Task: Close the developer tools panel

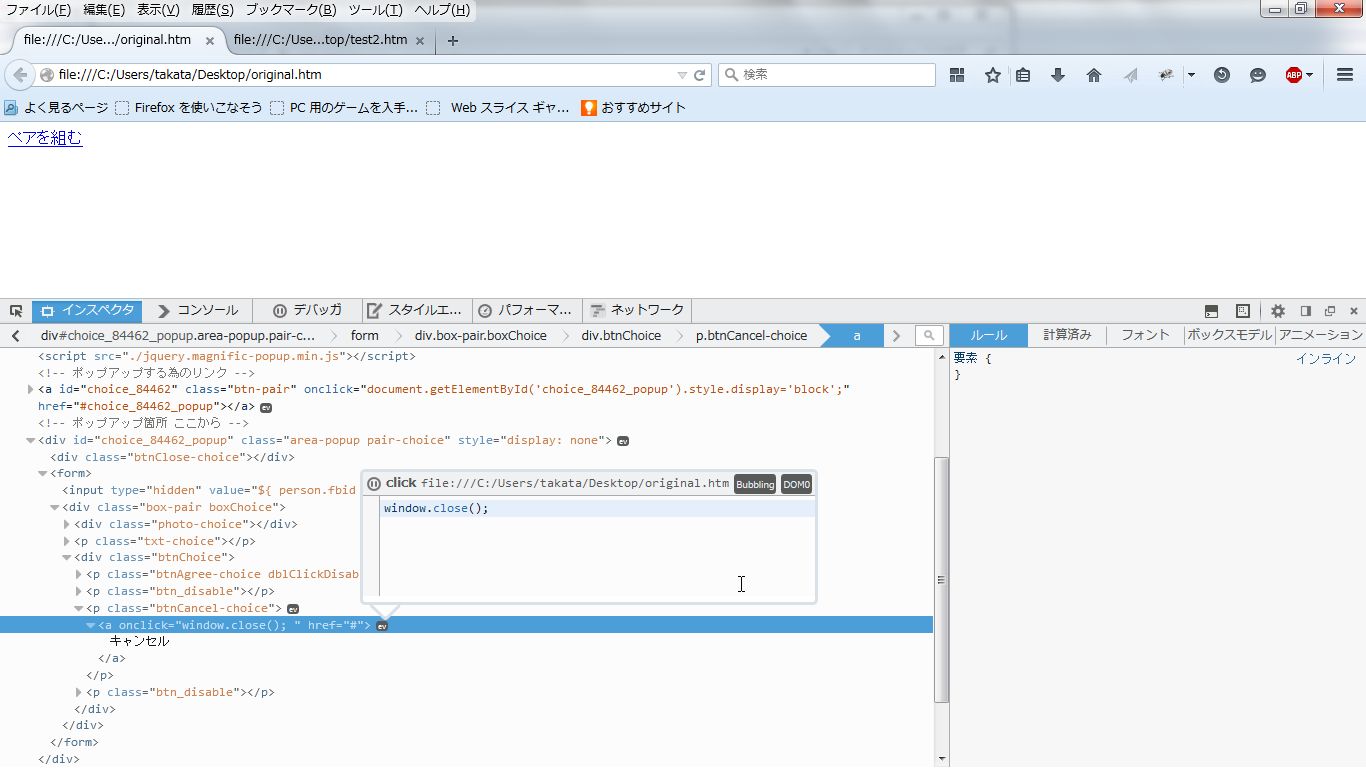Action: [1354, 311]
